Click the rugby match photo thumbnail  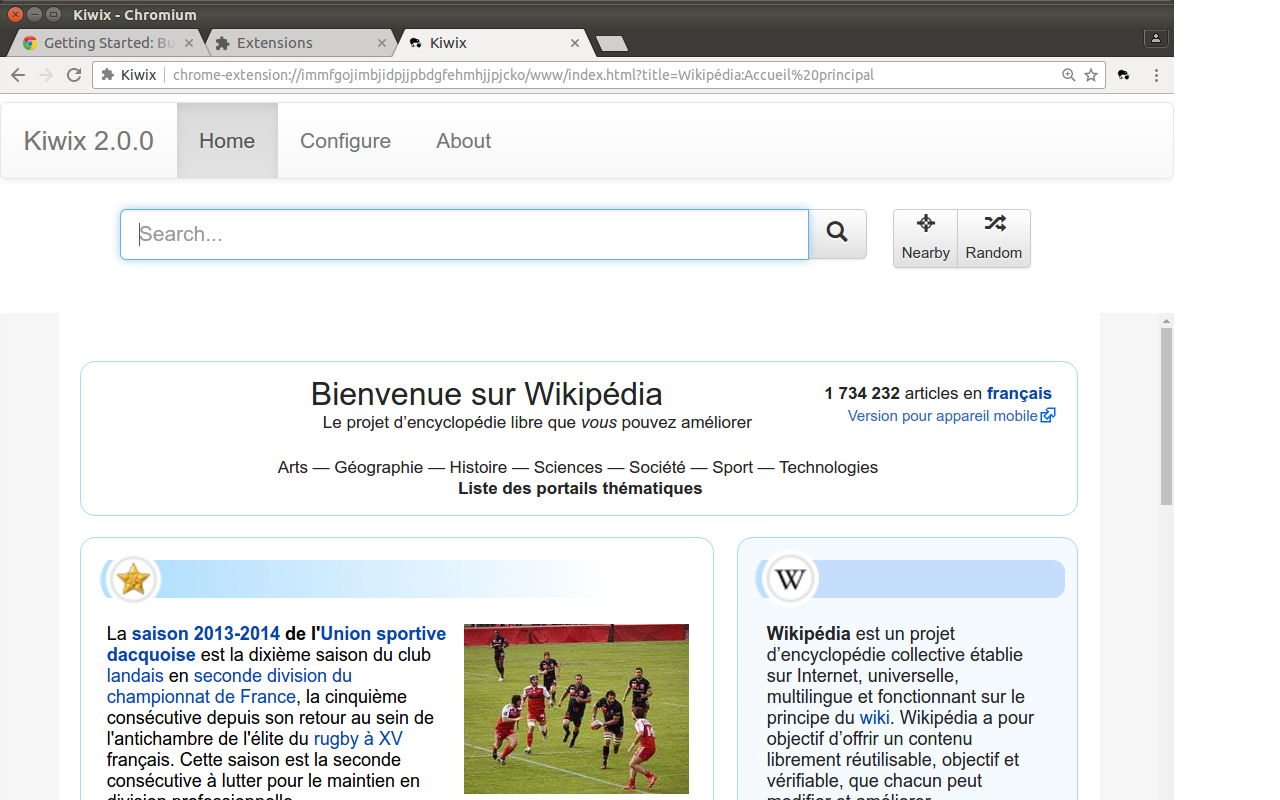tap(576, 709)
